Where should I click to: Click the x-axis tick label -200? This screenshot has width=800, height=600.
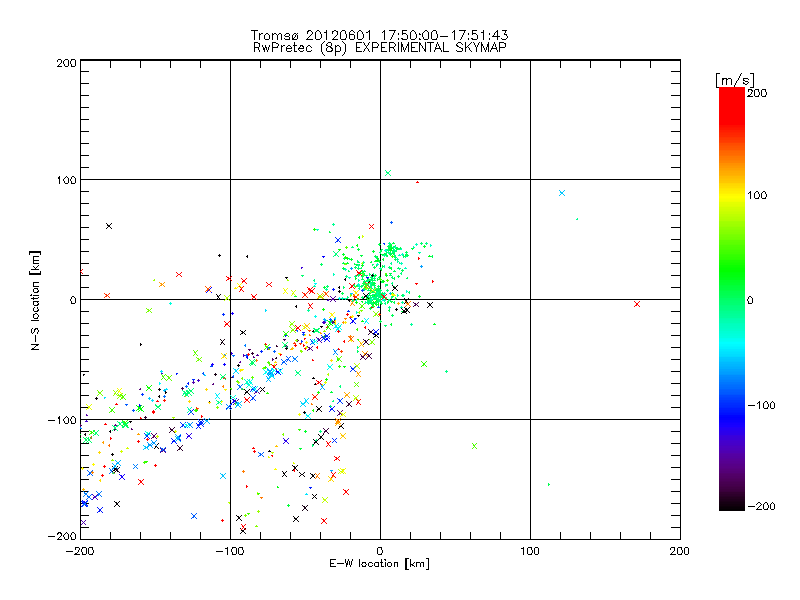click(x=80, y=551)
